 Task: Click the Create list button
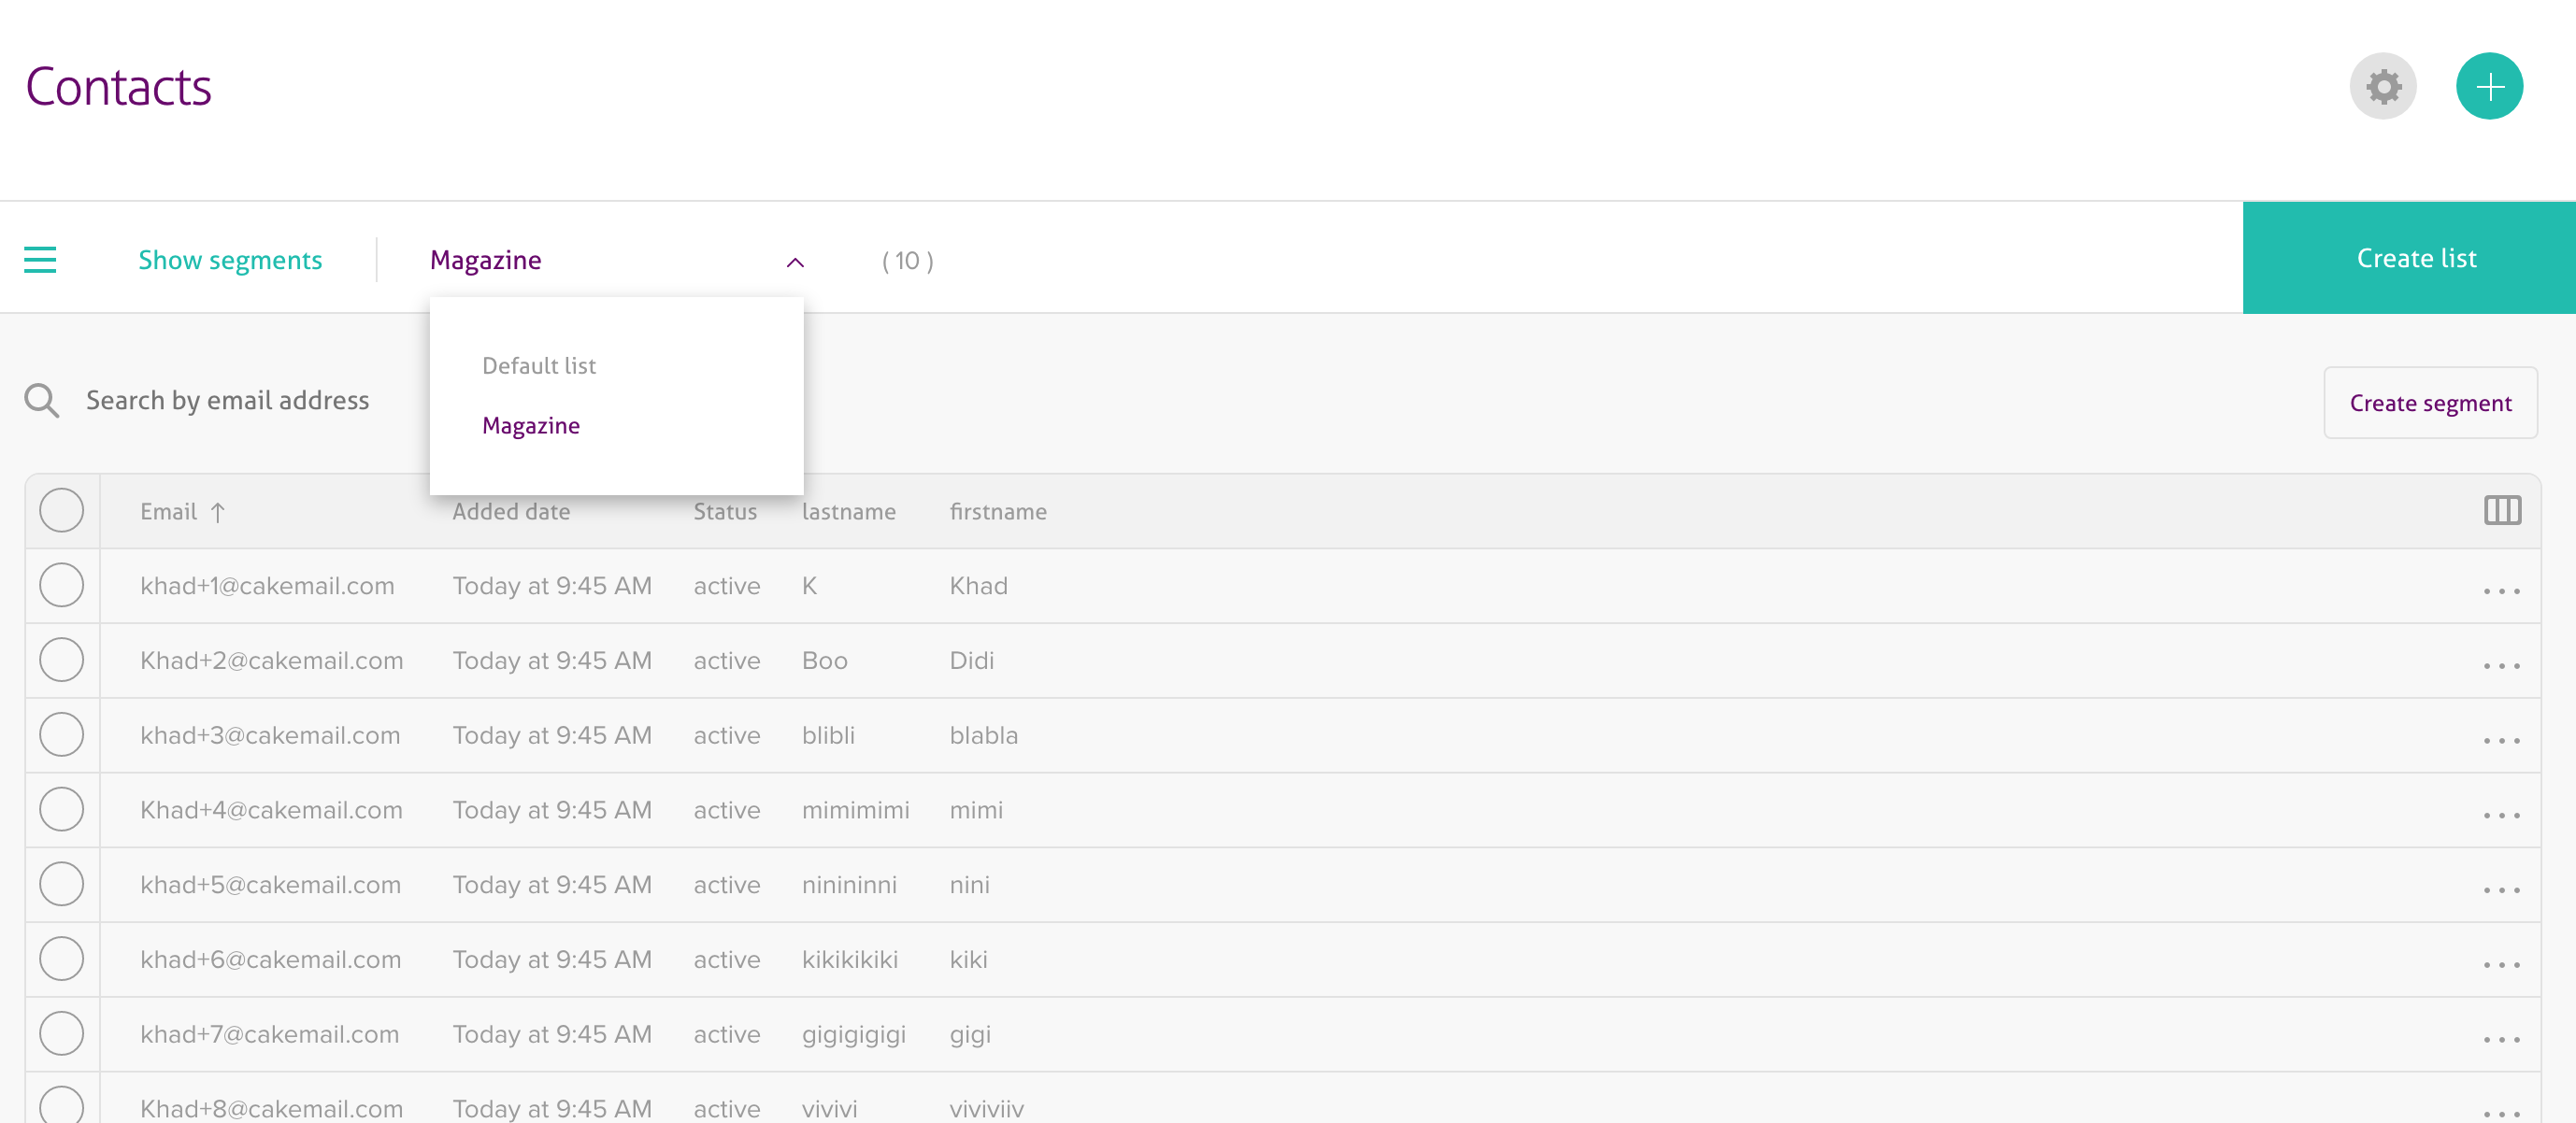[x=2415, y=258]
